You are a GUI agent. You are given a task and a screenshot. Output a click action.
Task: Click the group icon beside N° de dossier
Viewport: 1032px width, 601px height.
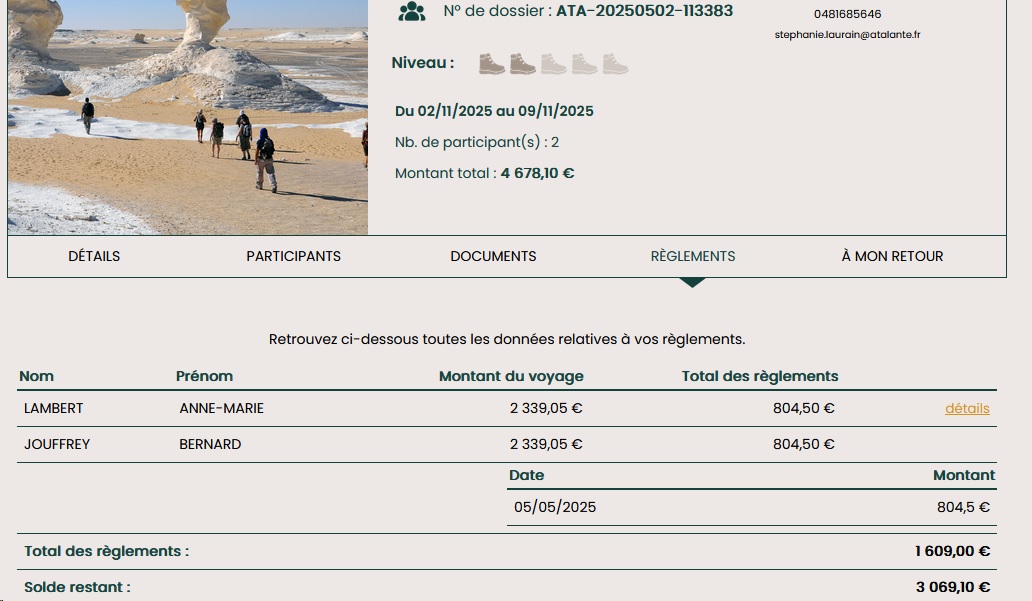click(411, 12)
